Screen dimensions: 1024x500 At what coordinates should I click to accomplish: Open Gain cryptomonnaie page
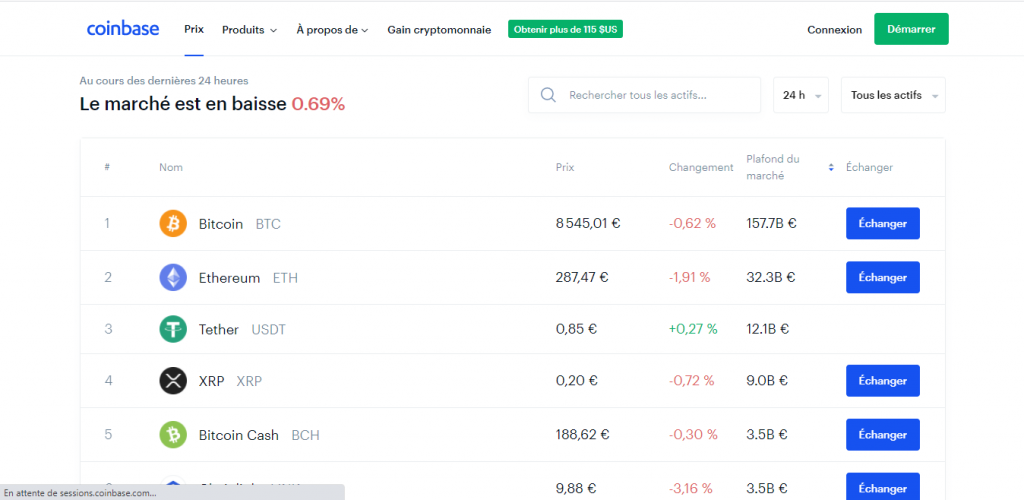tap(439, 30)
